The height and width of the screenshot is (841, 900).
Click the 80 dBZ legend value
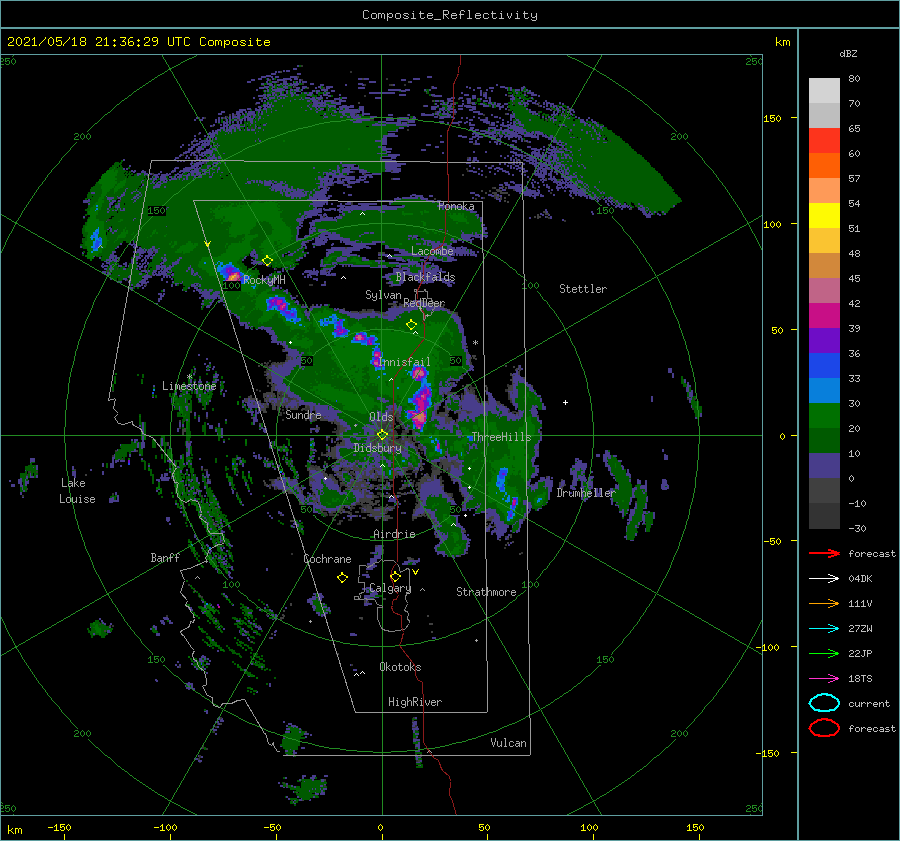pyautogui.click(x=854, y=79)
